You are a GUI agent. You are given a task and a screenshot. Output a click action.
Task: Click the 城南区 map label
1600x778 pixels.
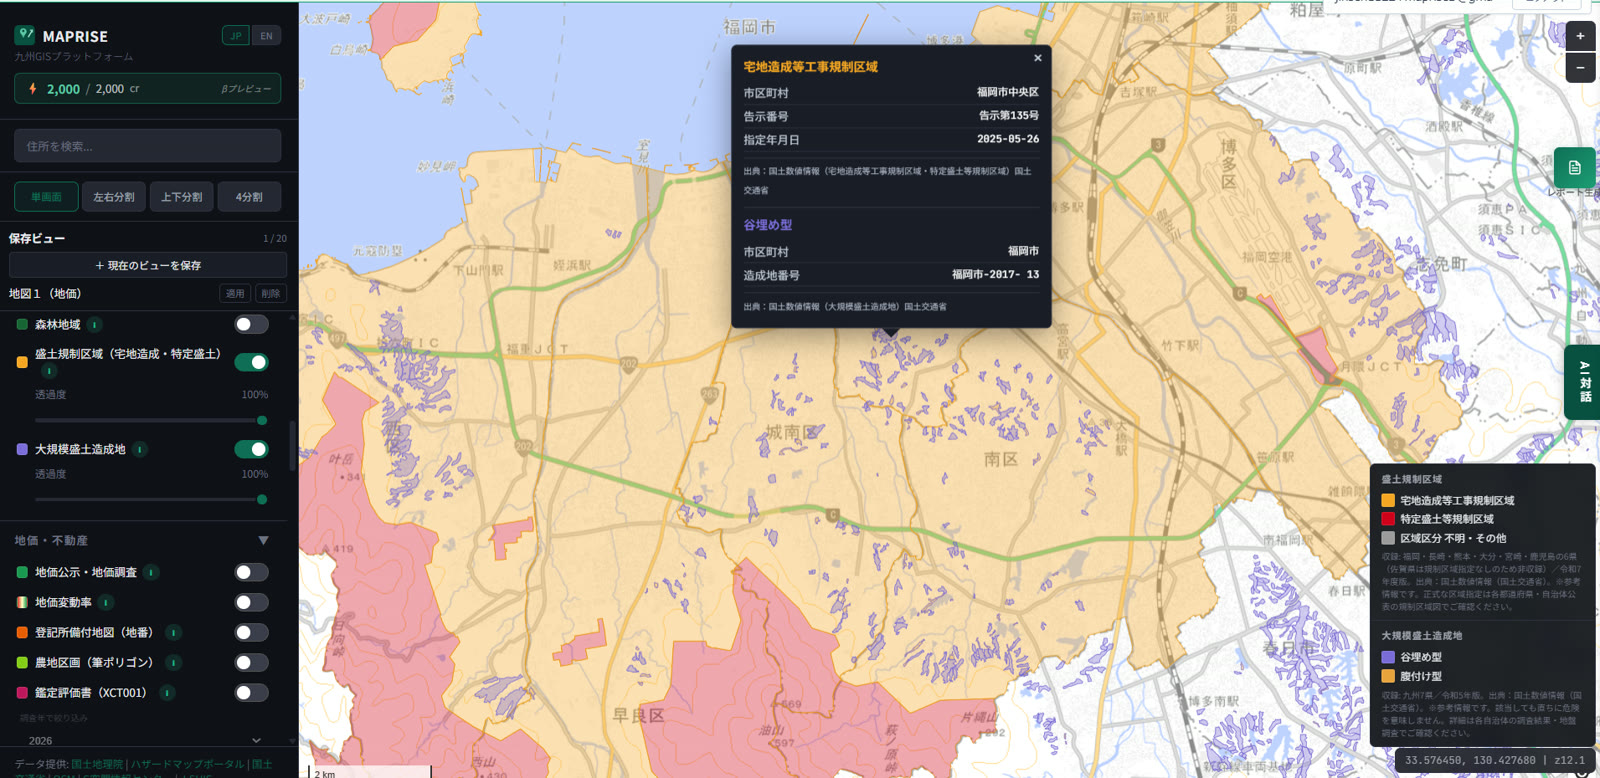click(791, 432)
